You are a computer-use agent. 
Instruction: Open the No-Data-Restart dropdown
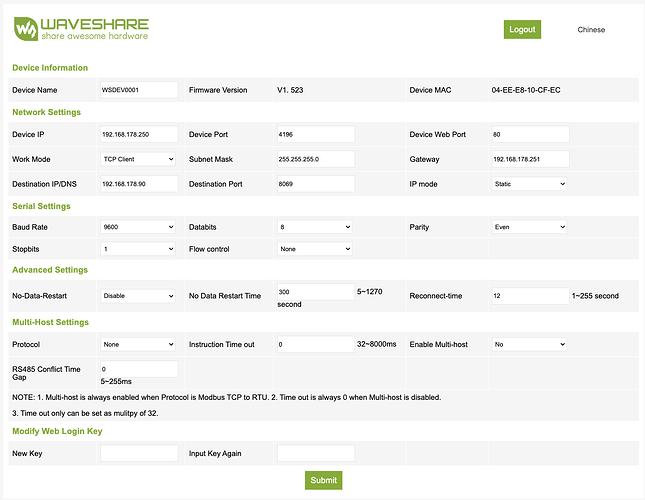click(138, 296)
